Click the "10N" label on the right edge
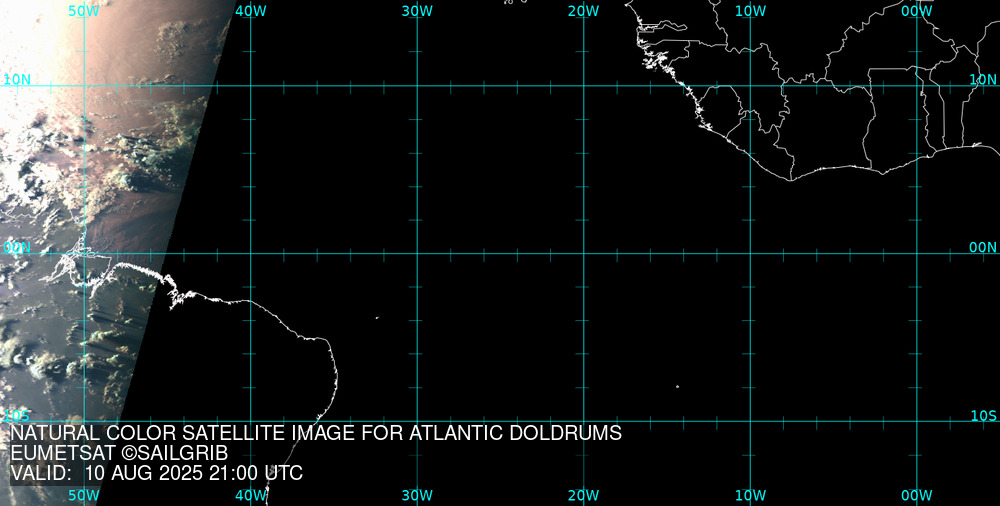This screenshot has width=1000, height=506. tap(983, 80)
